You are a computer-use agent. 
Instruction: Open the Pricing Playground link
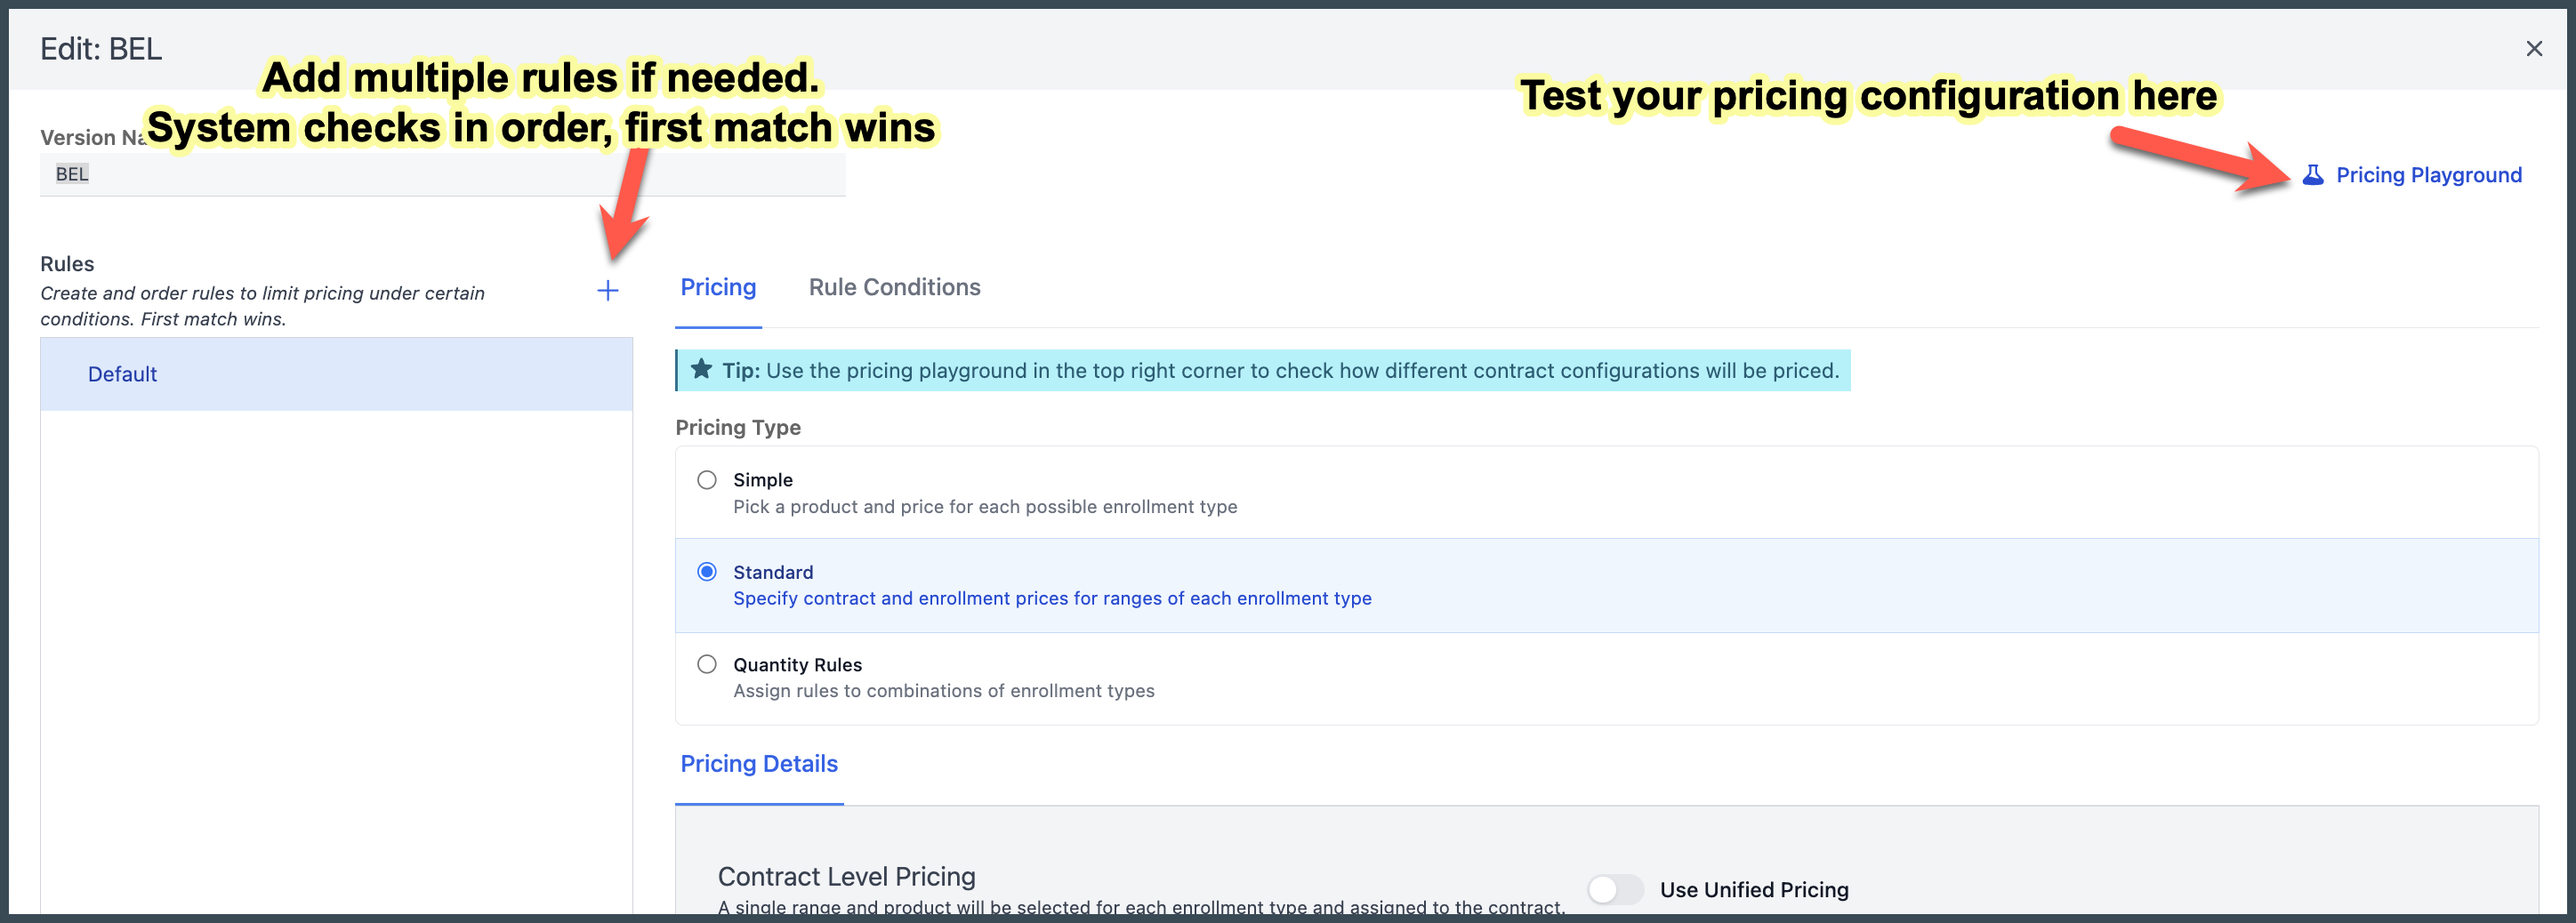point(2428,175)
